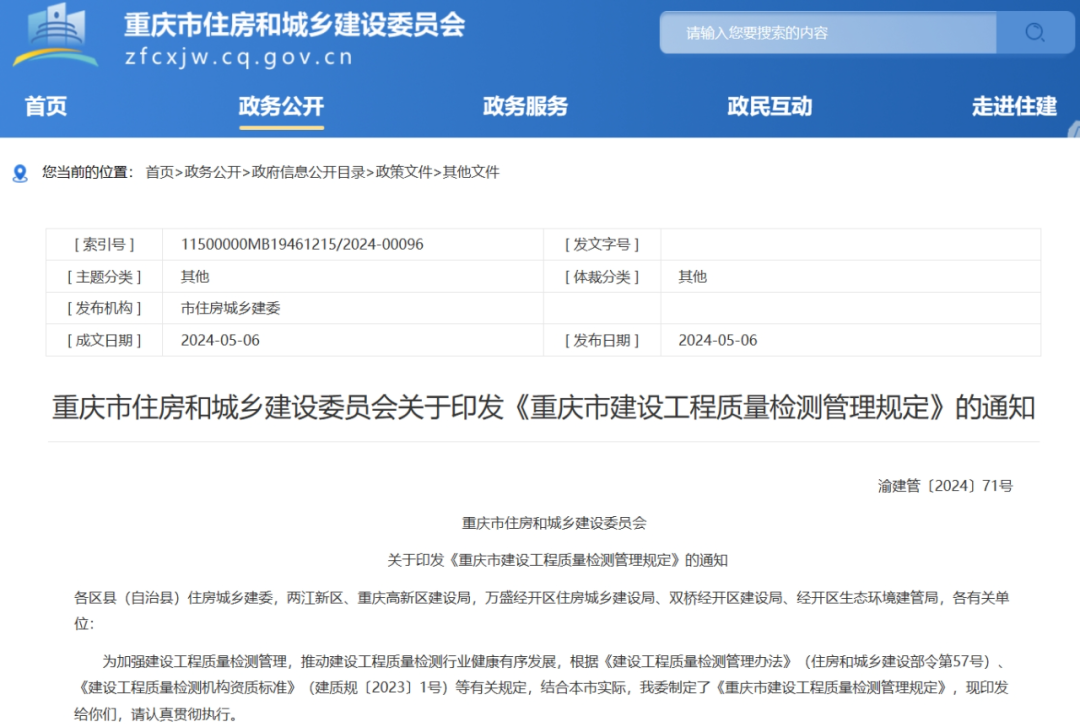Click the 政务公开 breadcrumb link
This screenshot has width=1080, height=727.
click(x=213, y=172)
